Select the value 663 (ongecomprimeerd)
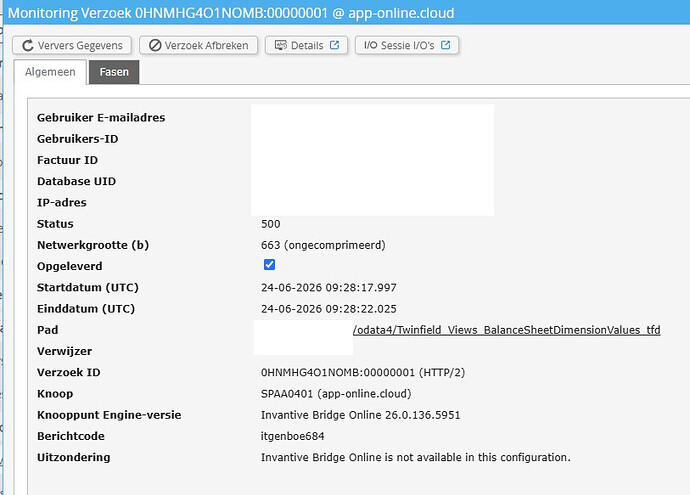 323,245
